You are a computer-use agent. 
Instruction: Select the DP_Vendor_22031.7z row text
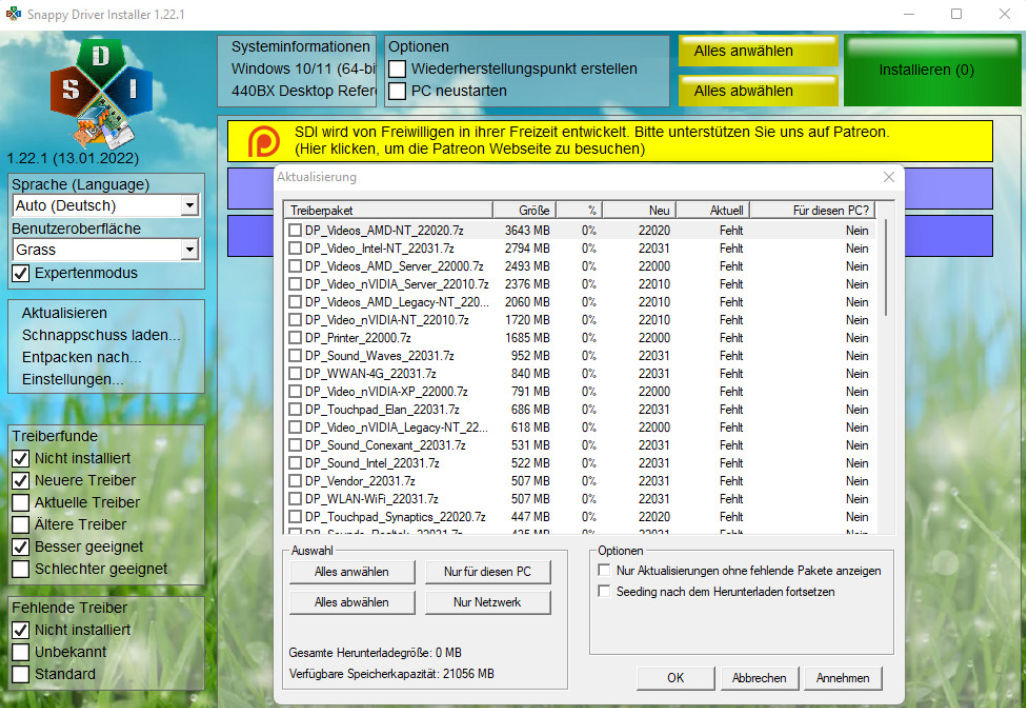point(360,481)
